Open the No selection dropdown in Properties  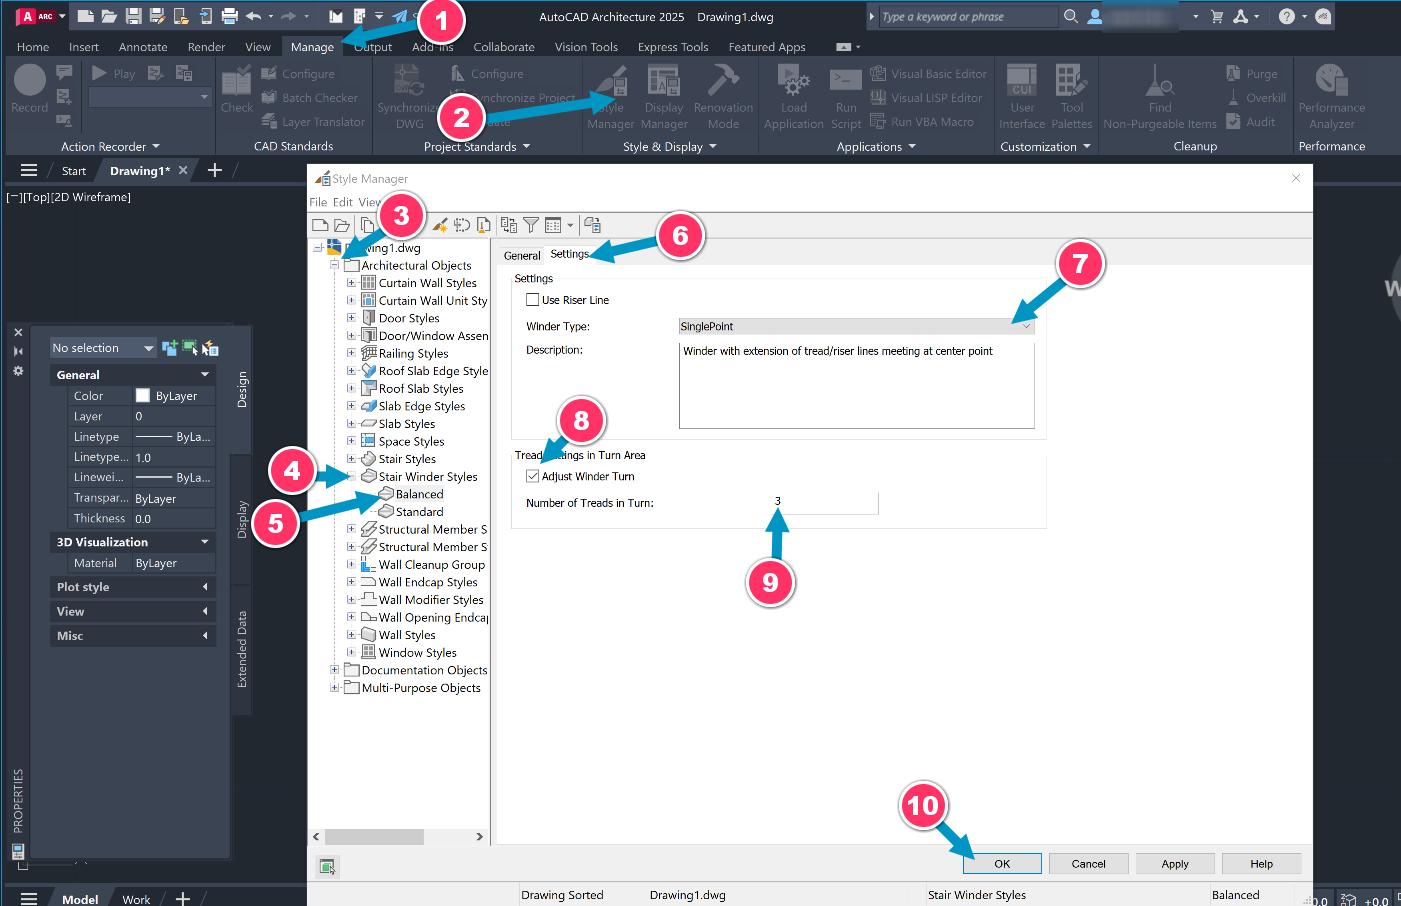pyautogui.click(x=103, y=348)
